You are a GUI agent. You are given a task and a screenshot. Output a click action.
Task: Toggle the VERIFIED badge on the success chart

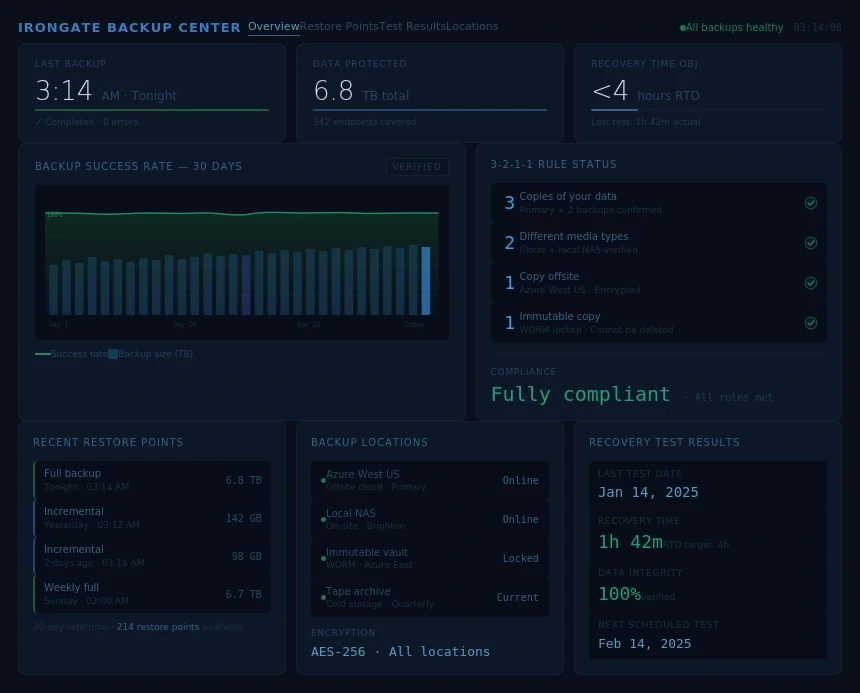pyautogui.click(x=417, y=167)
